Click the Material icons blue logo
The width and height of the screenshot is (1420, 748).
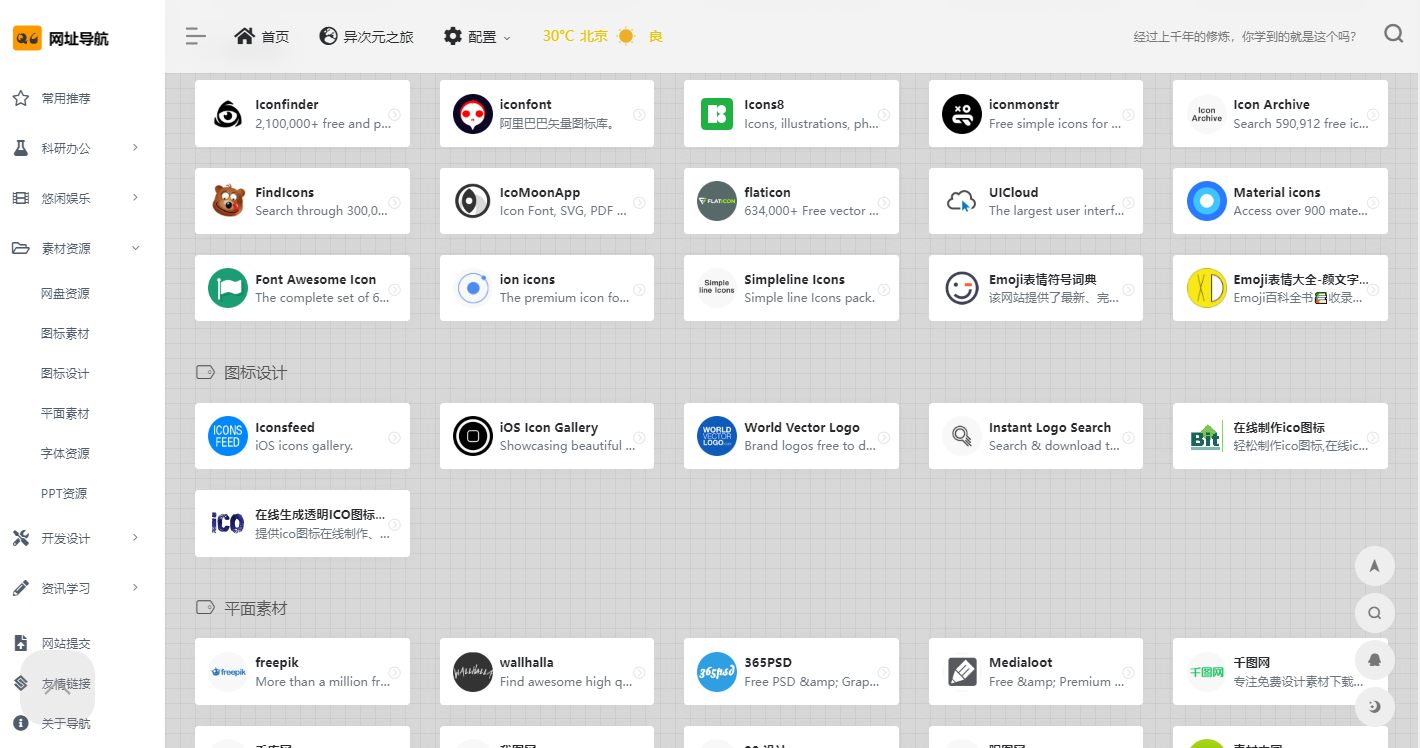[x=1206, y=201]
